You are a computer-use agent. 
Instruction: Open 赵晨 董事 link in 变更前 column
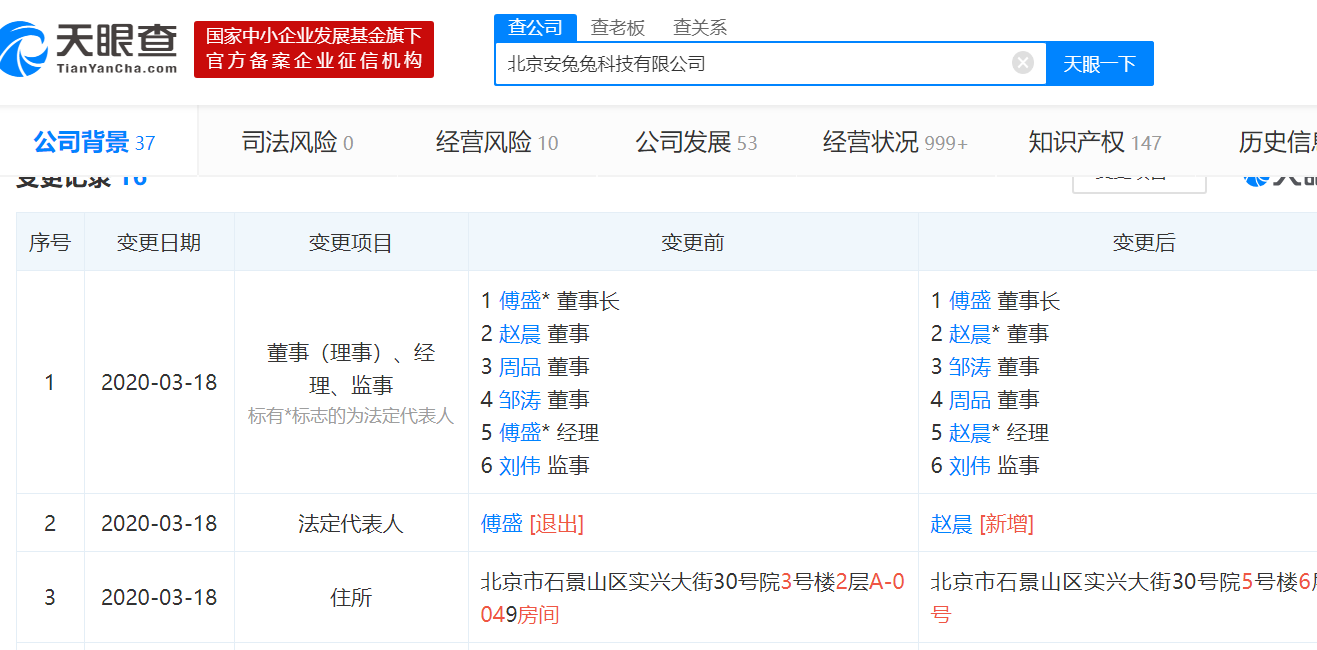[x=520, y=334]
